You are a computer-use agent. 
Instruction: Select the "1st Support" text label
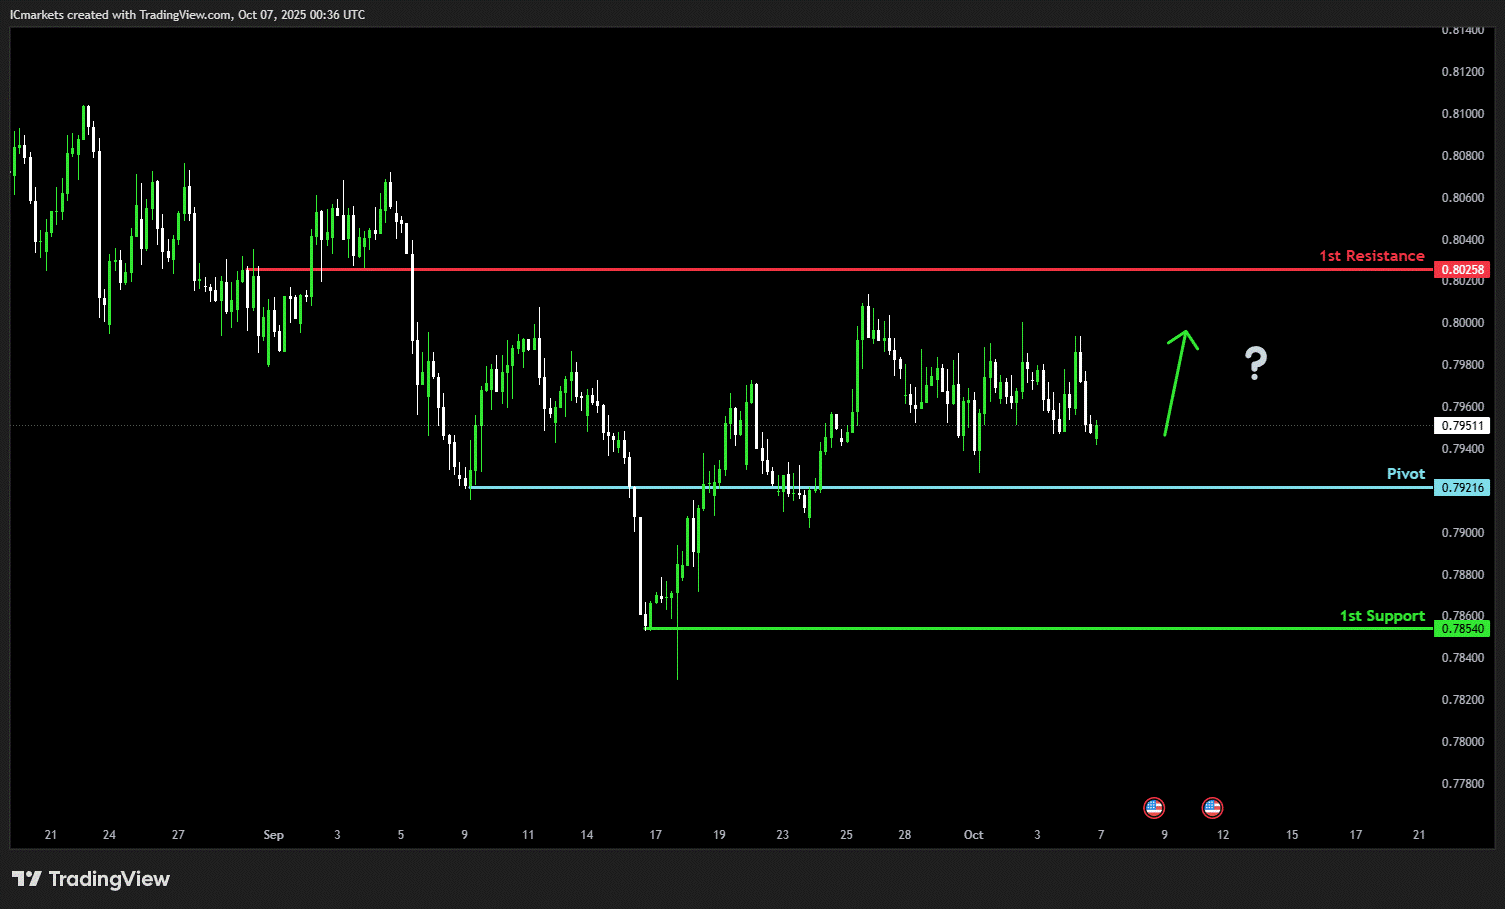tap(1382, 616)
